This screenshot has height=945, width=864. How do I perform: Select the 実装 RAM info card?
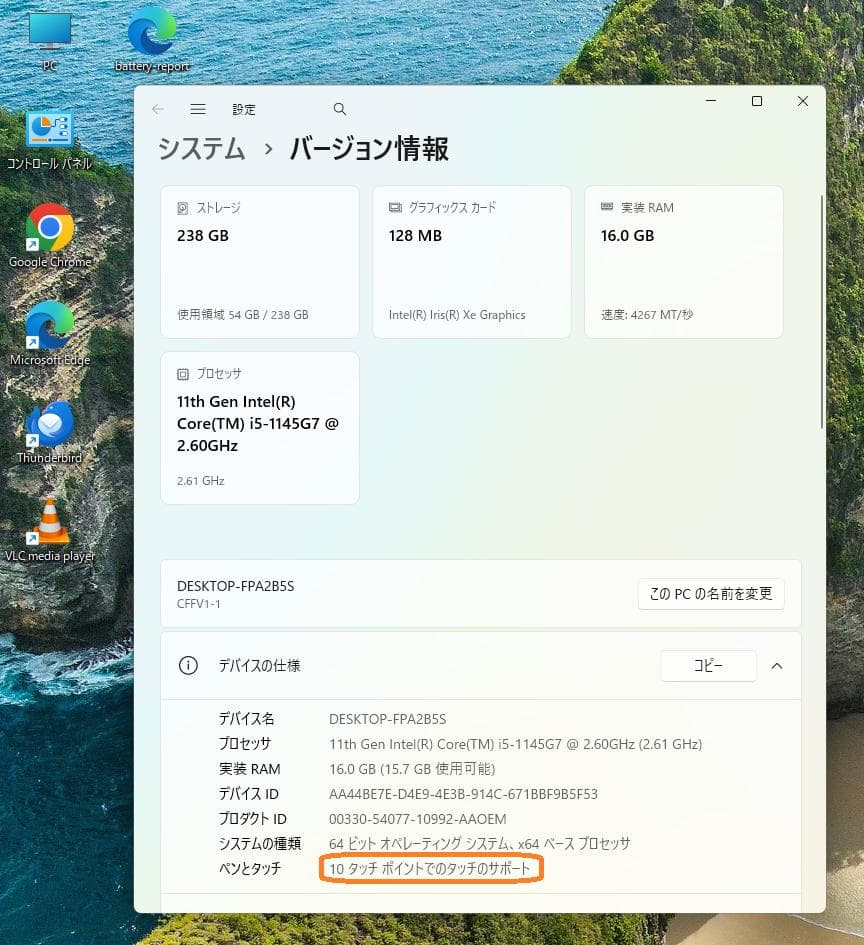point(683,261)
